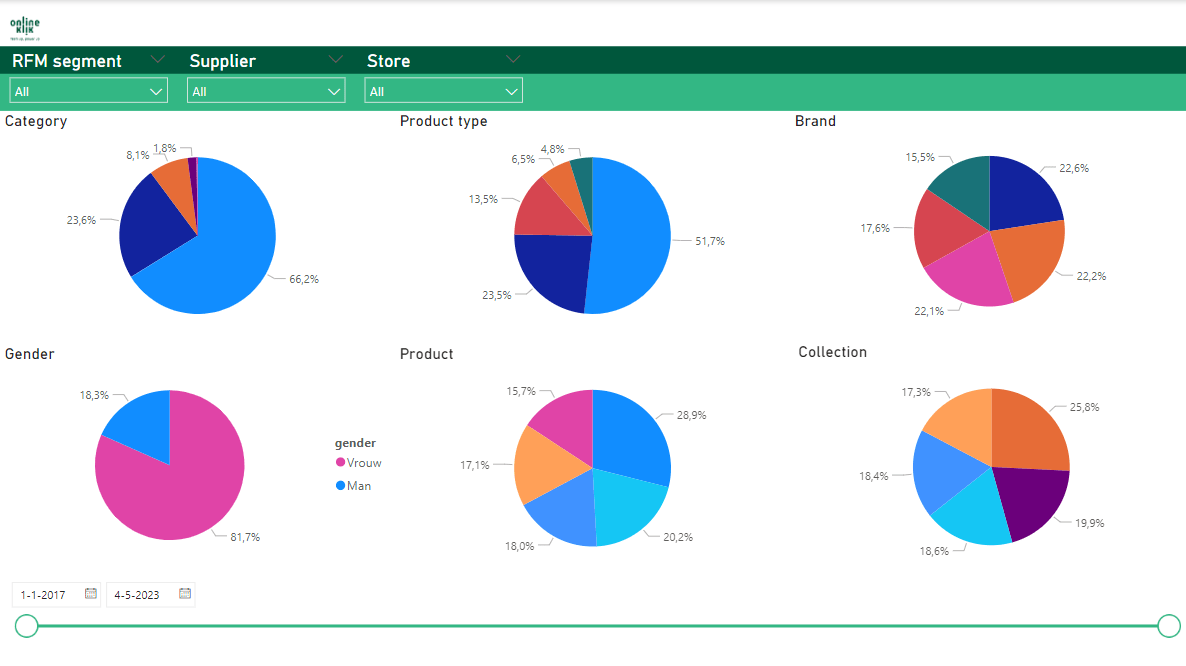This screenshot has width=1186, height=666.
Task: Click the end date field 4-5-2023
Action: click(x=138, y=595)
